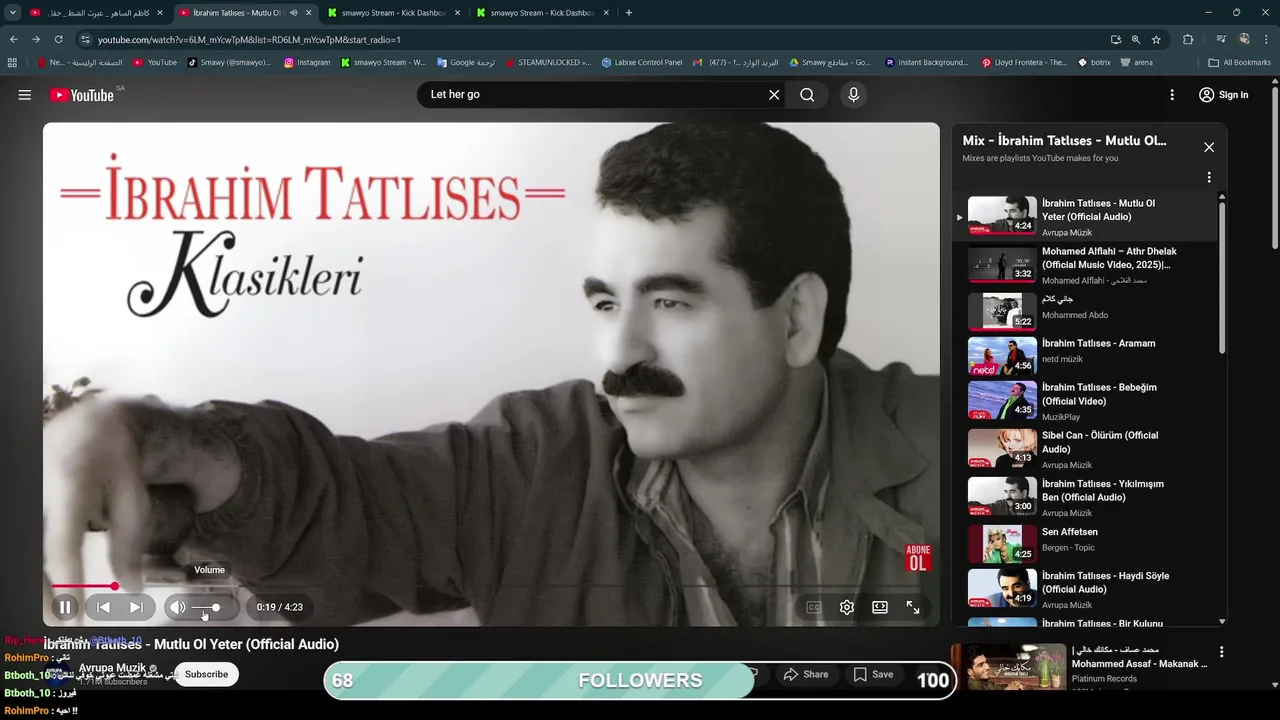Go back in browser history
Viewport: 1280px width, 720px height.
coord(13,39)
